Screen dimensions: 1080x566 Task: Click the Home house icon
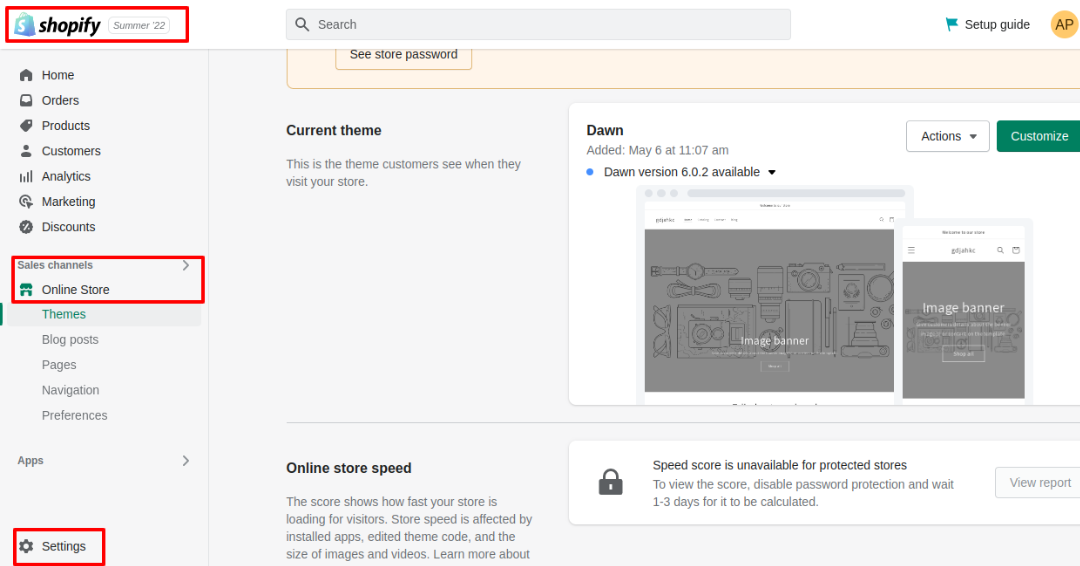(26, 75)
